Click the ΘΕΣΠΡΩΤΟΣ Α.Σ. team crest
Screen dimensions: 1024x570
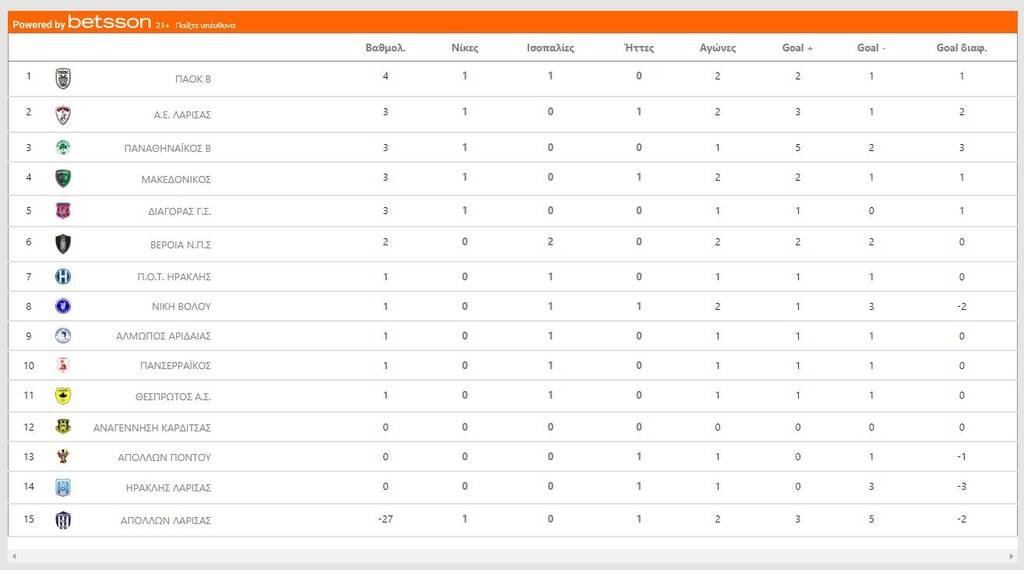(x=63, y=396)
